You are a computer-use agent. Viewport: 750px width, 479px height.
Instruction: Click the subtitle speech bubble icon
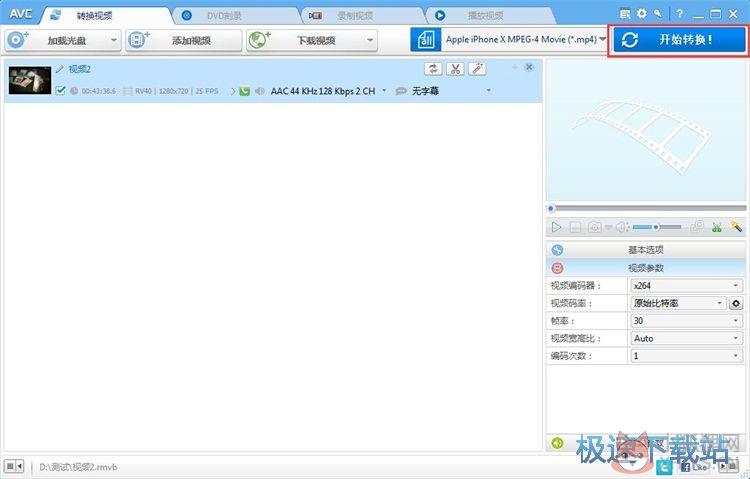[401, 91]
